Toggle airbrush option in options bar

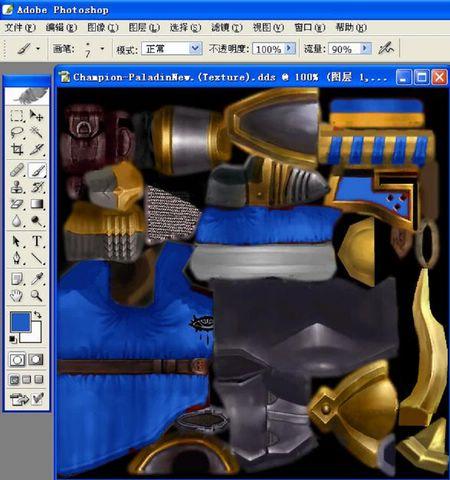386,49
